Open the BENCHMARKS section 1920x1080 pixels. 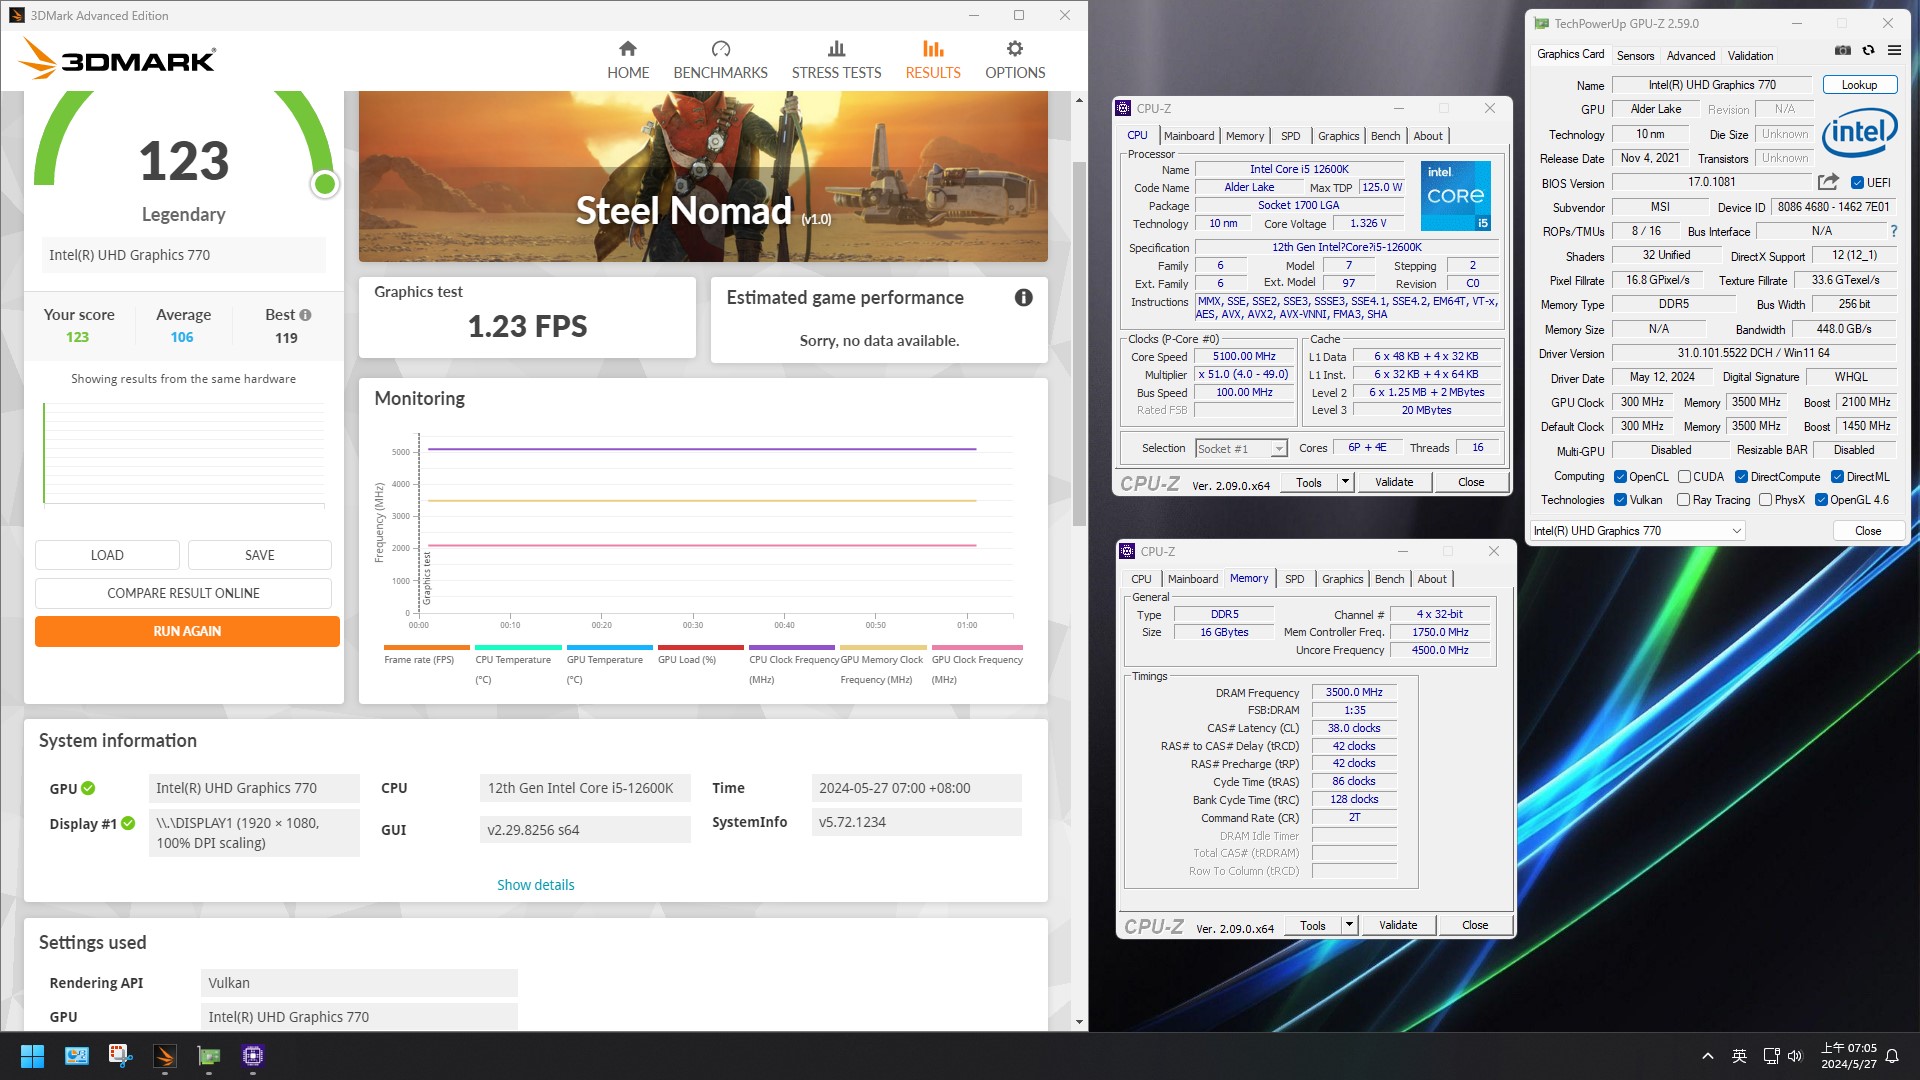coord(720,60)
